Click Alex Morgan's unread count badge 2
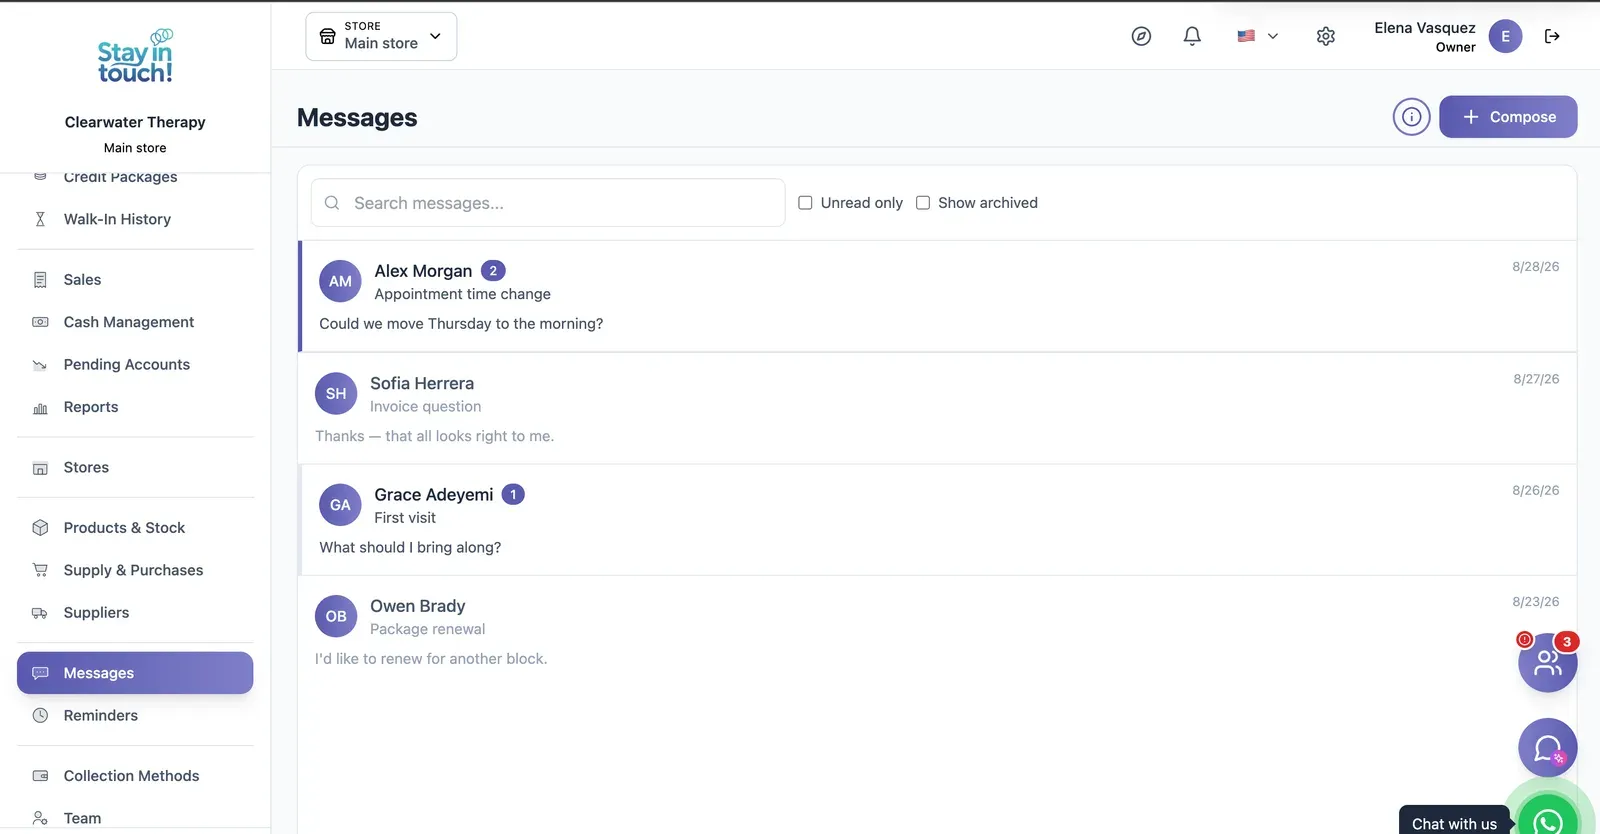The height and width of the screenshot is (834, 1600). coord(493,271)
